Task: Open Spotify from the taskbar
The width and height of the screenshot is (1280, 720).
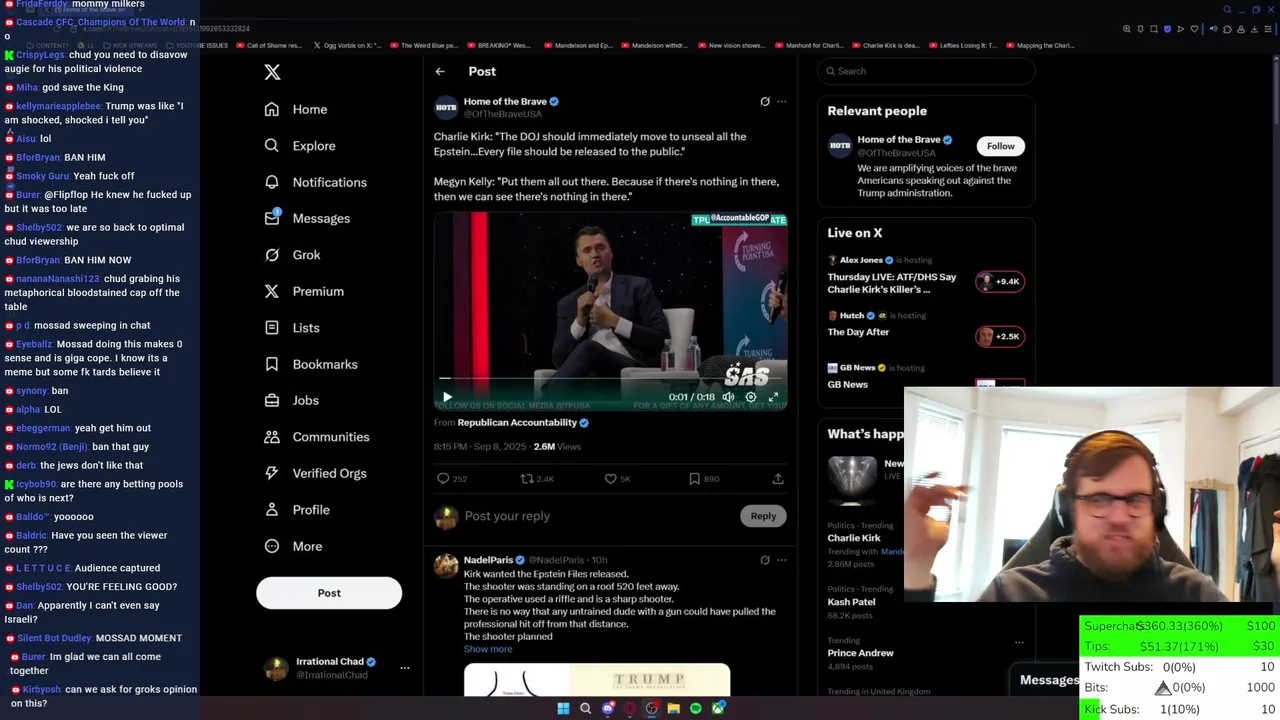Action: pyautogui.click(x=696, y=709)
